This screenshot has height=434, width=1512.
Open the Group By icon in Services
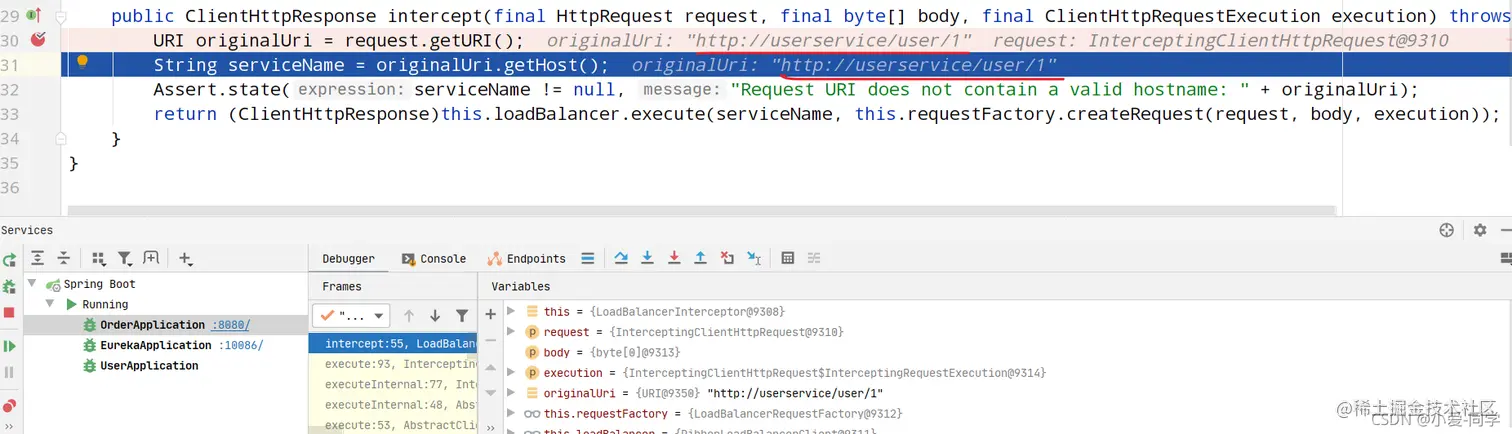tap(99, 258)
